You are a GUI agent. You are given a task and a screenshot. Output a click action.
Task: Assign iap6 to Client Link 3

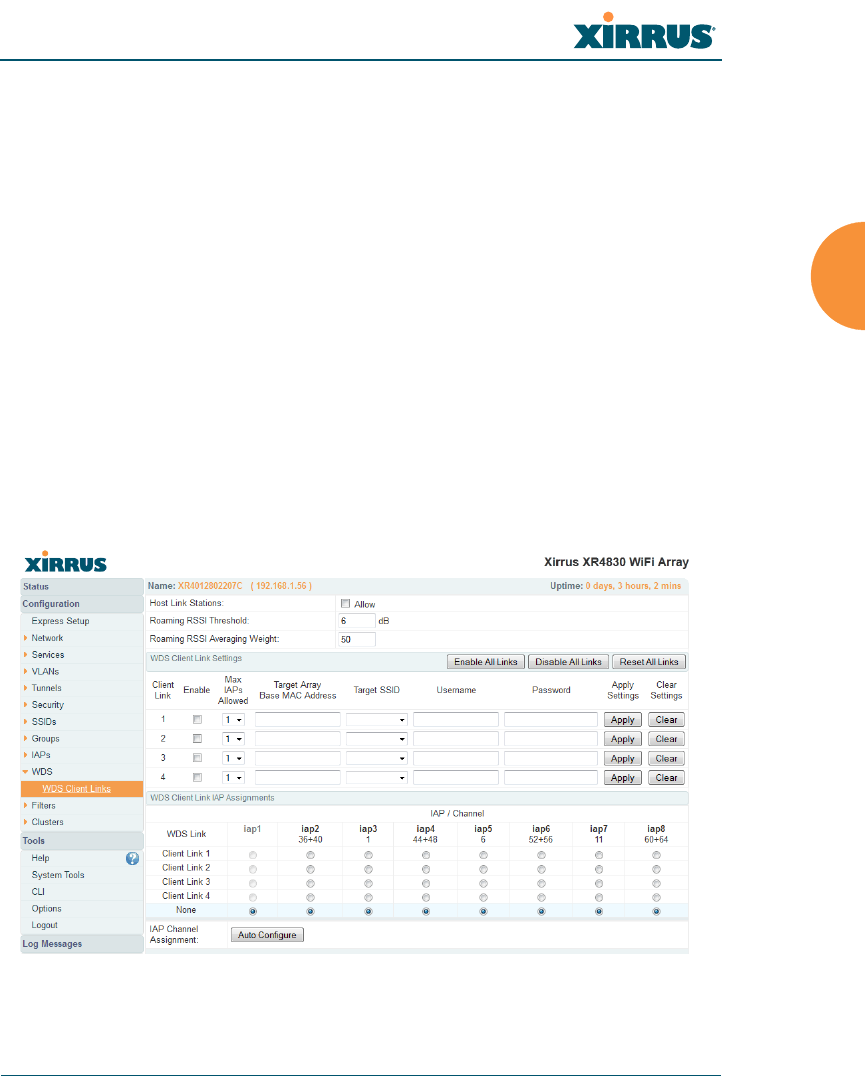click(541, 884)
